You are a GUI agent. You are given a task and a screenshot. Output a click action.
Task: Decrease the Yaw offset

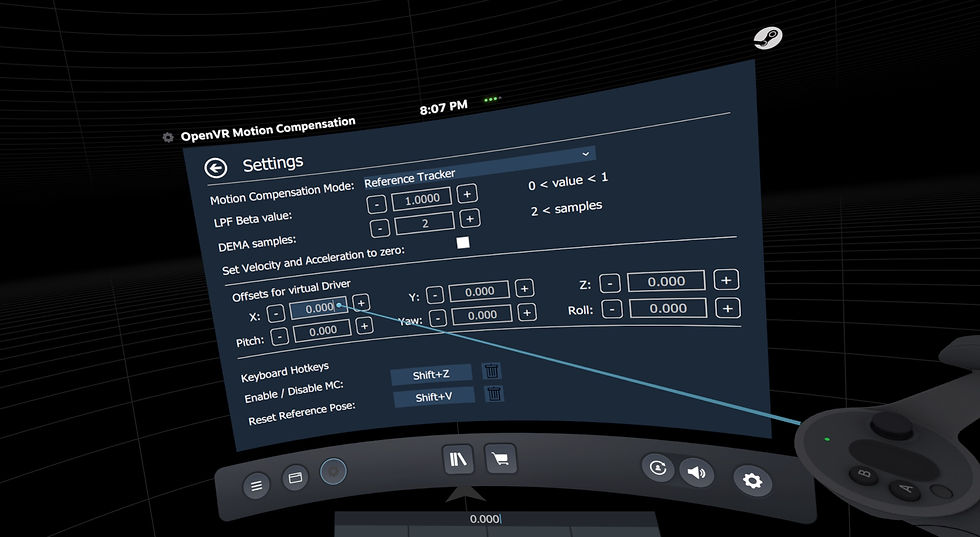coord(438,318)
